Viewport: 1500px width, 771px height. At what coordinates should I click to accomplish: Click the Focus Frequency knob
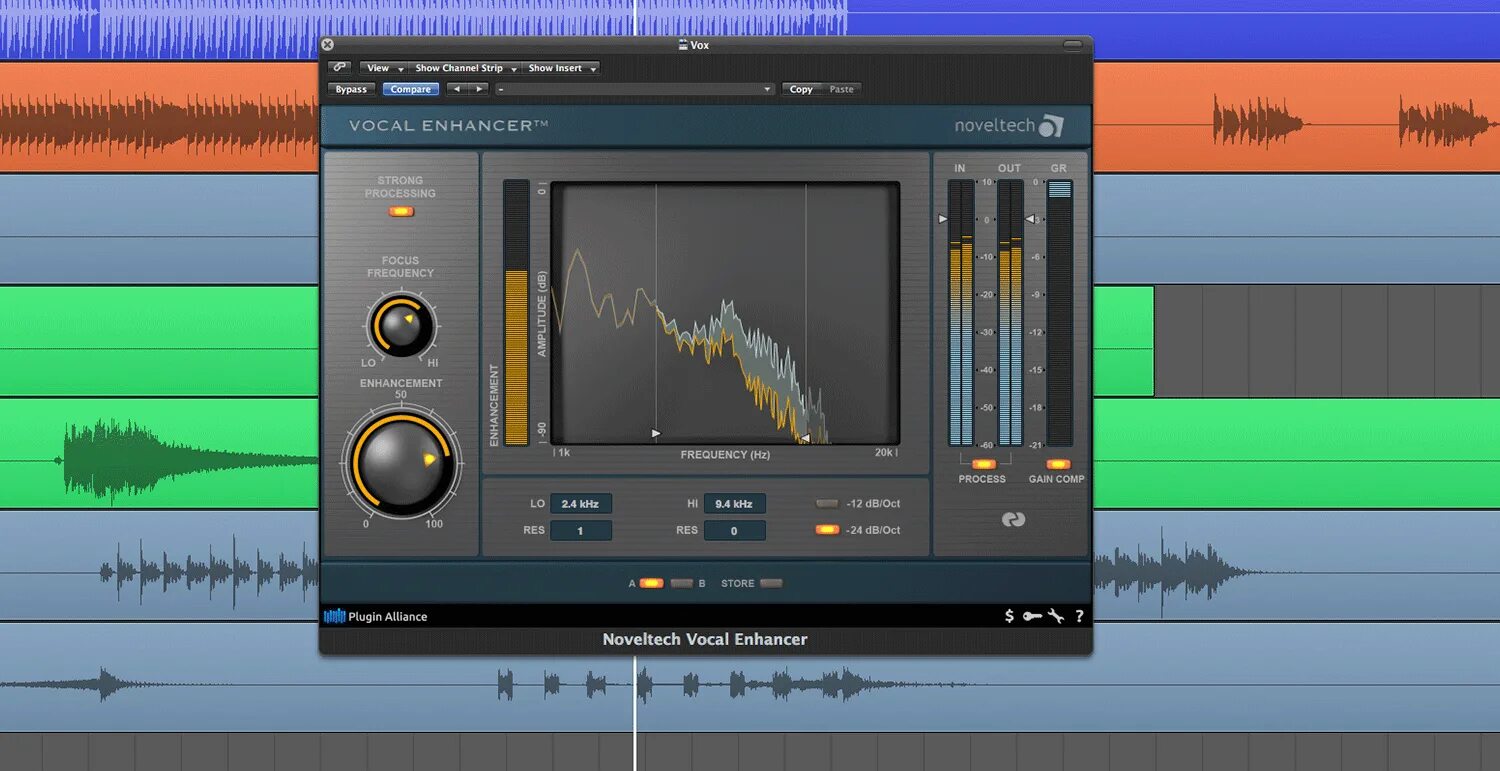pos(401,326)
